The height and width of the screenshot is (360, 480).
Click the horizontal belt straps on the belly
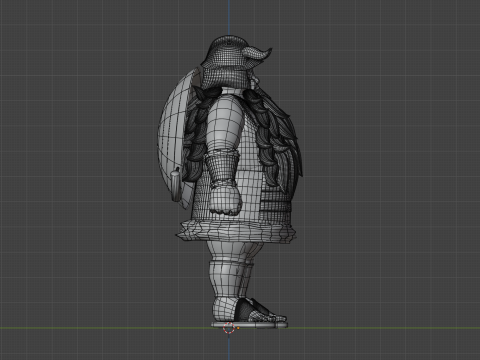276,203
